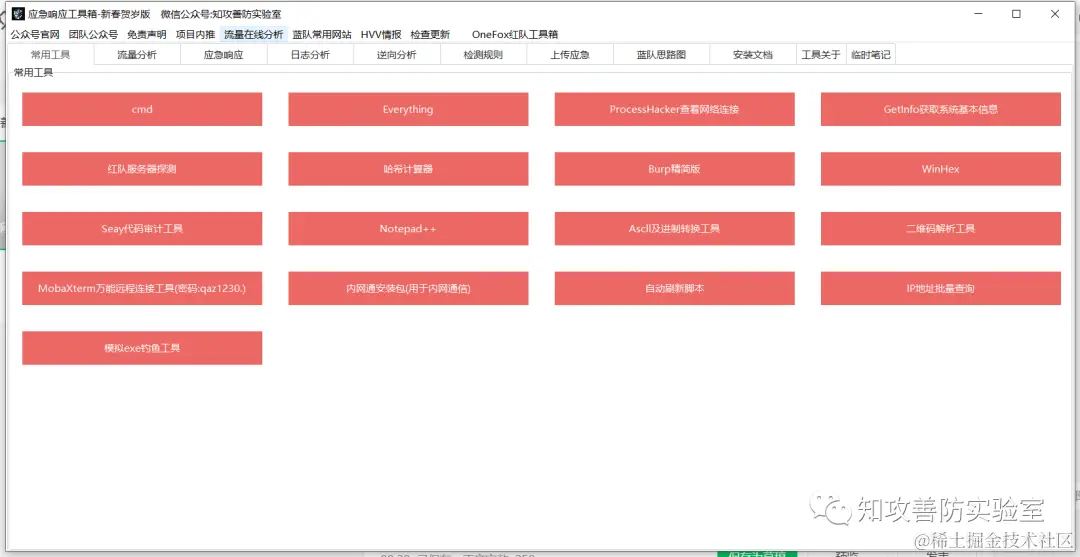The image size is (1080, 557).
Task: Open IP地址批量查询 tool
Action: pos(941,288)
